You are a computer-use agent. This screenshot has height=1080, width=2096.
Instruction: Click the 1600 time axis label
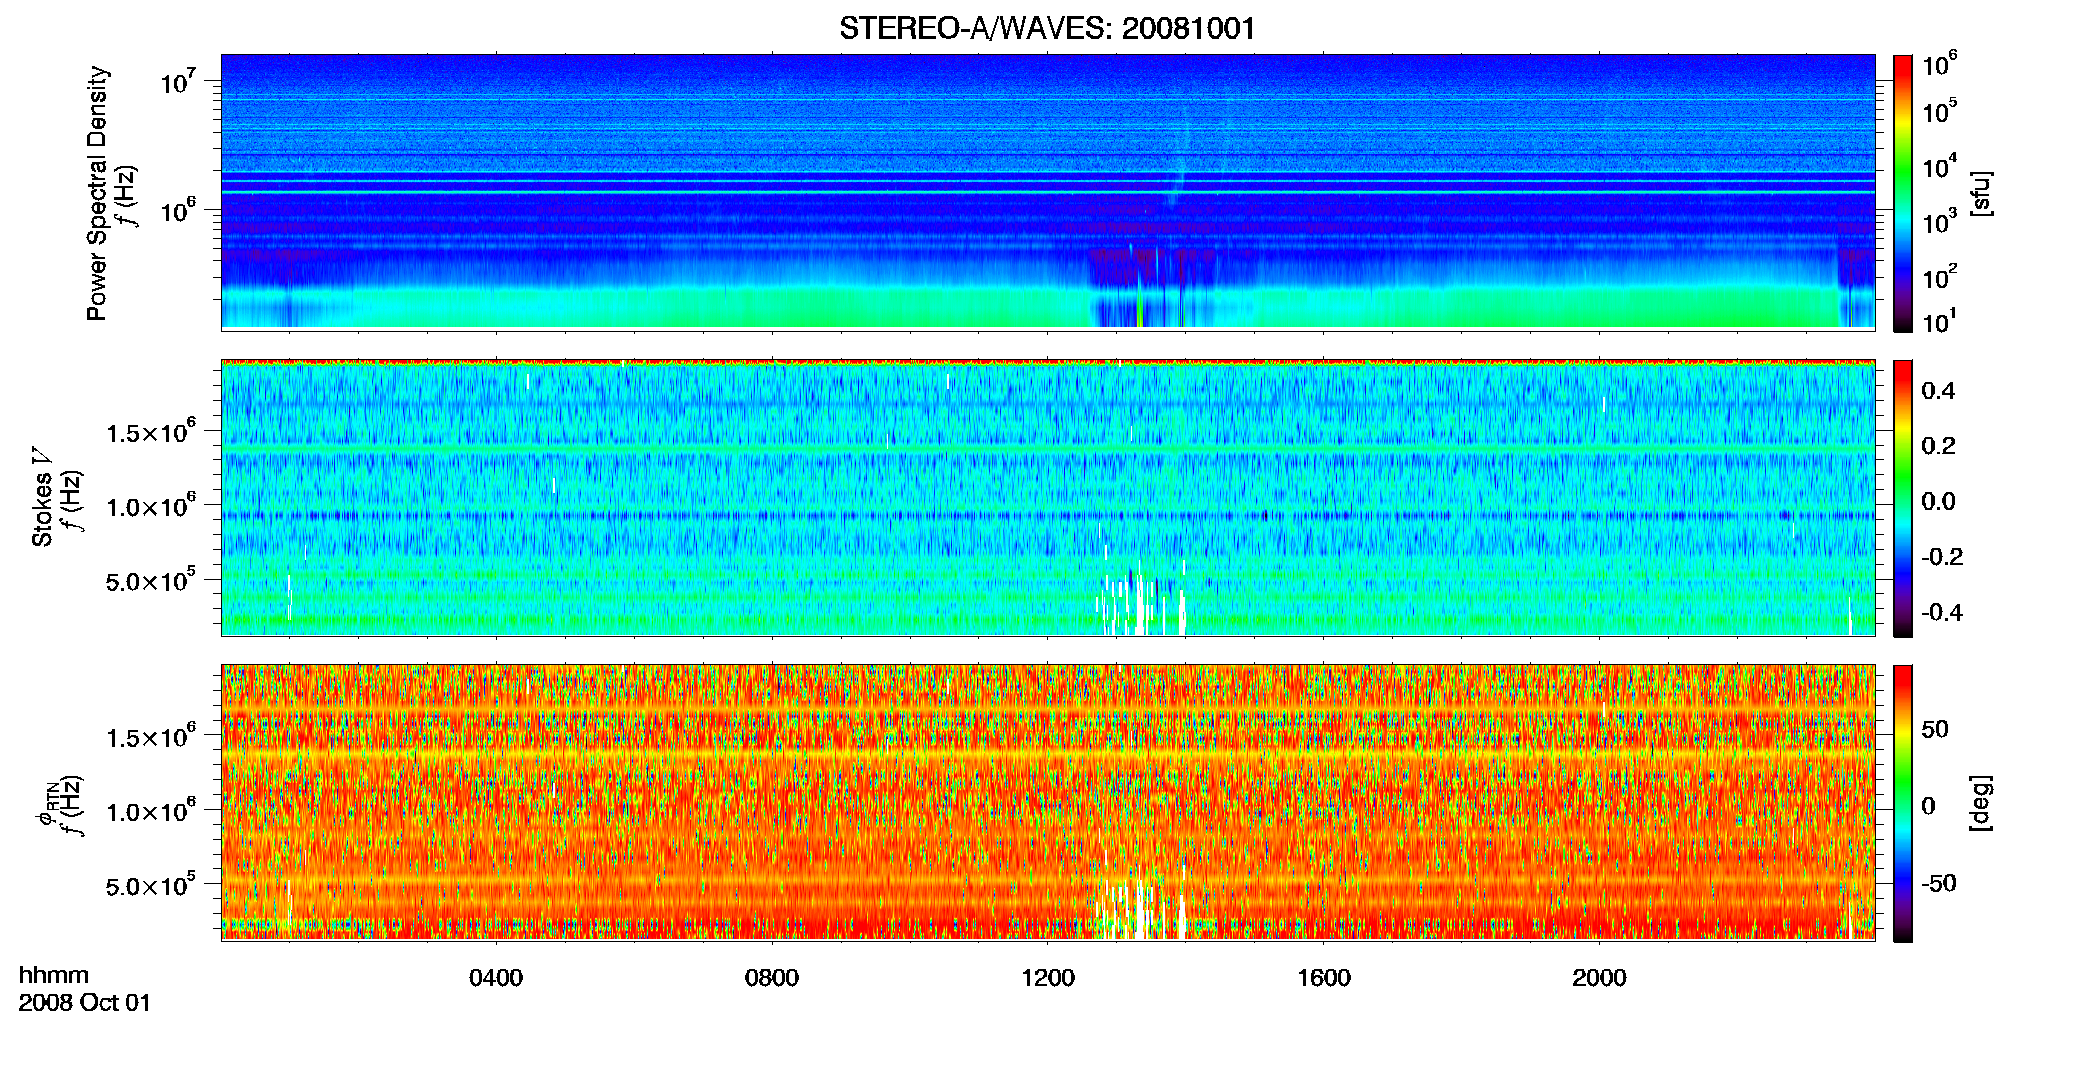pos(1324,977)
